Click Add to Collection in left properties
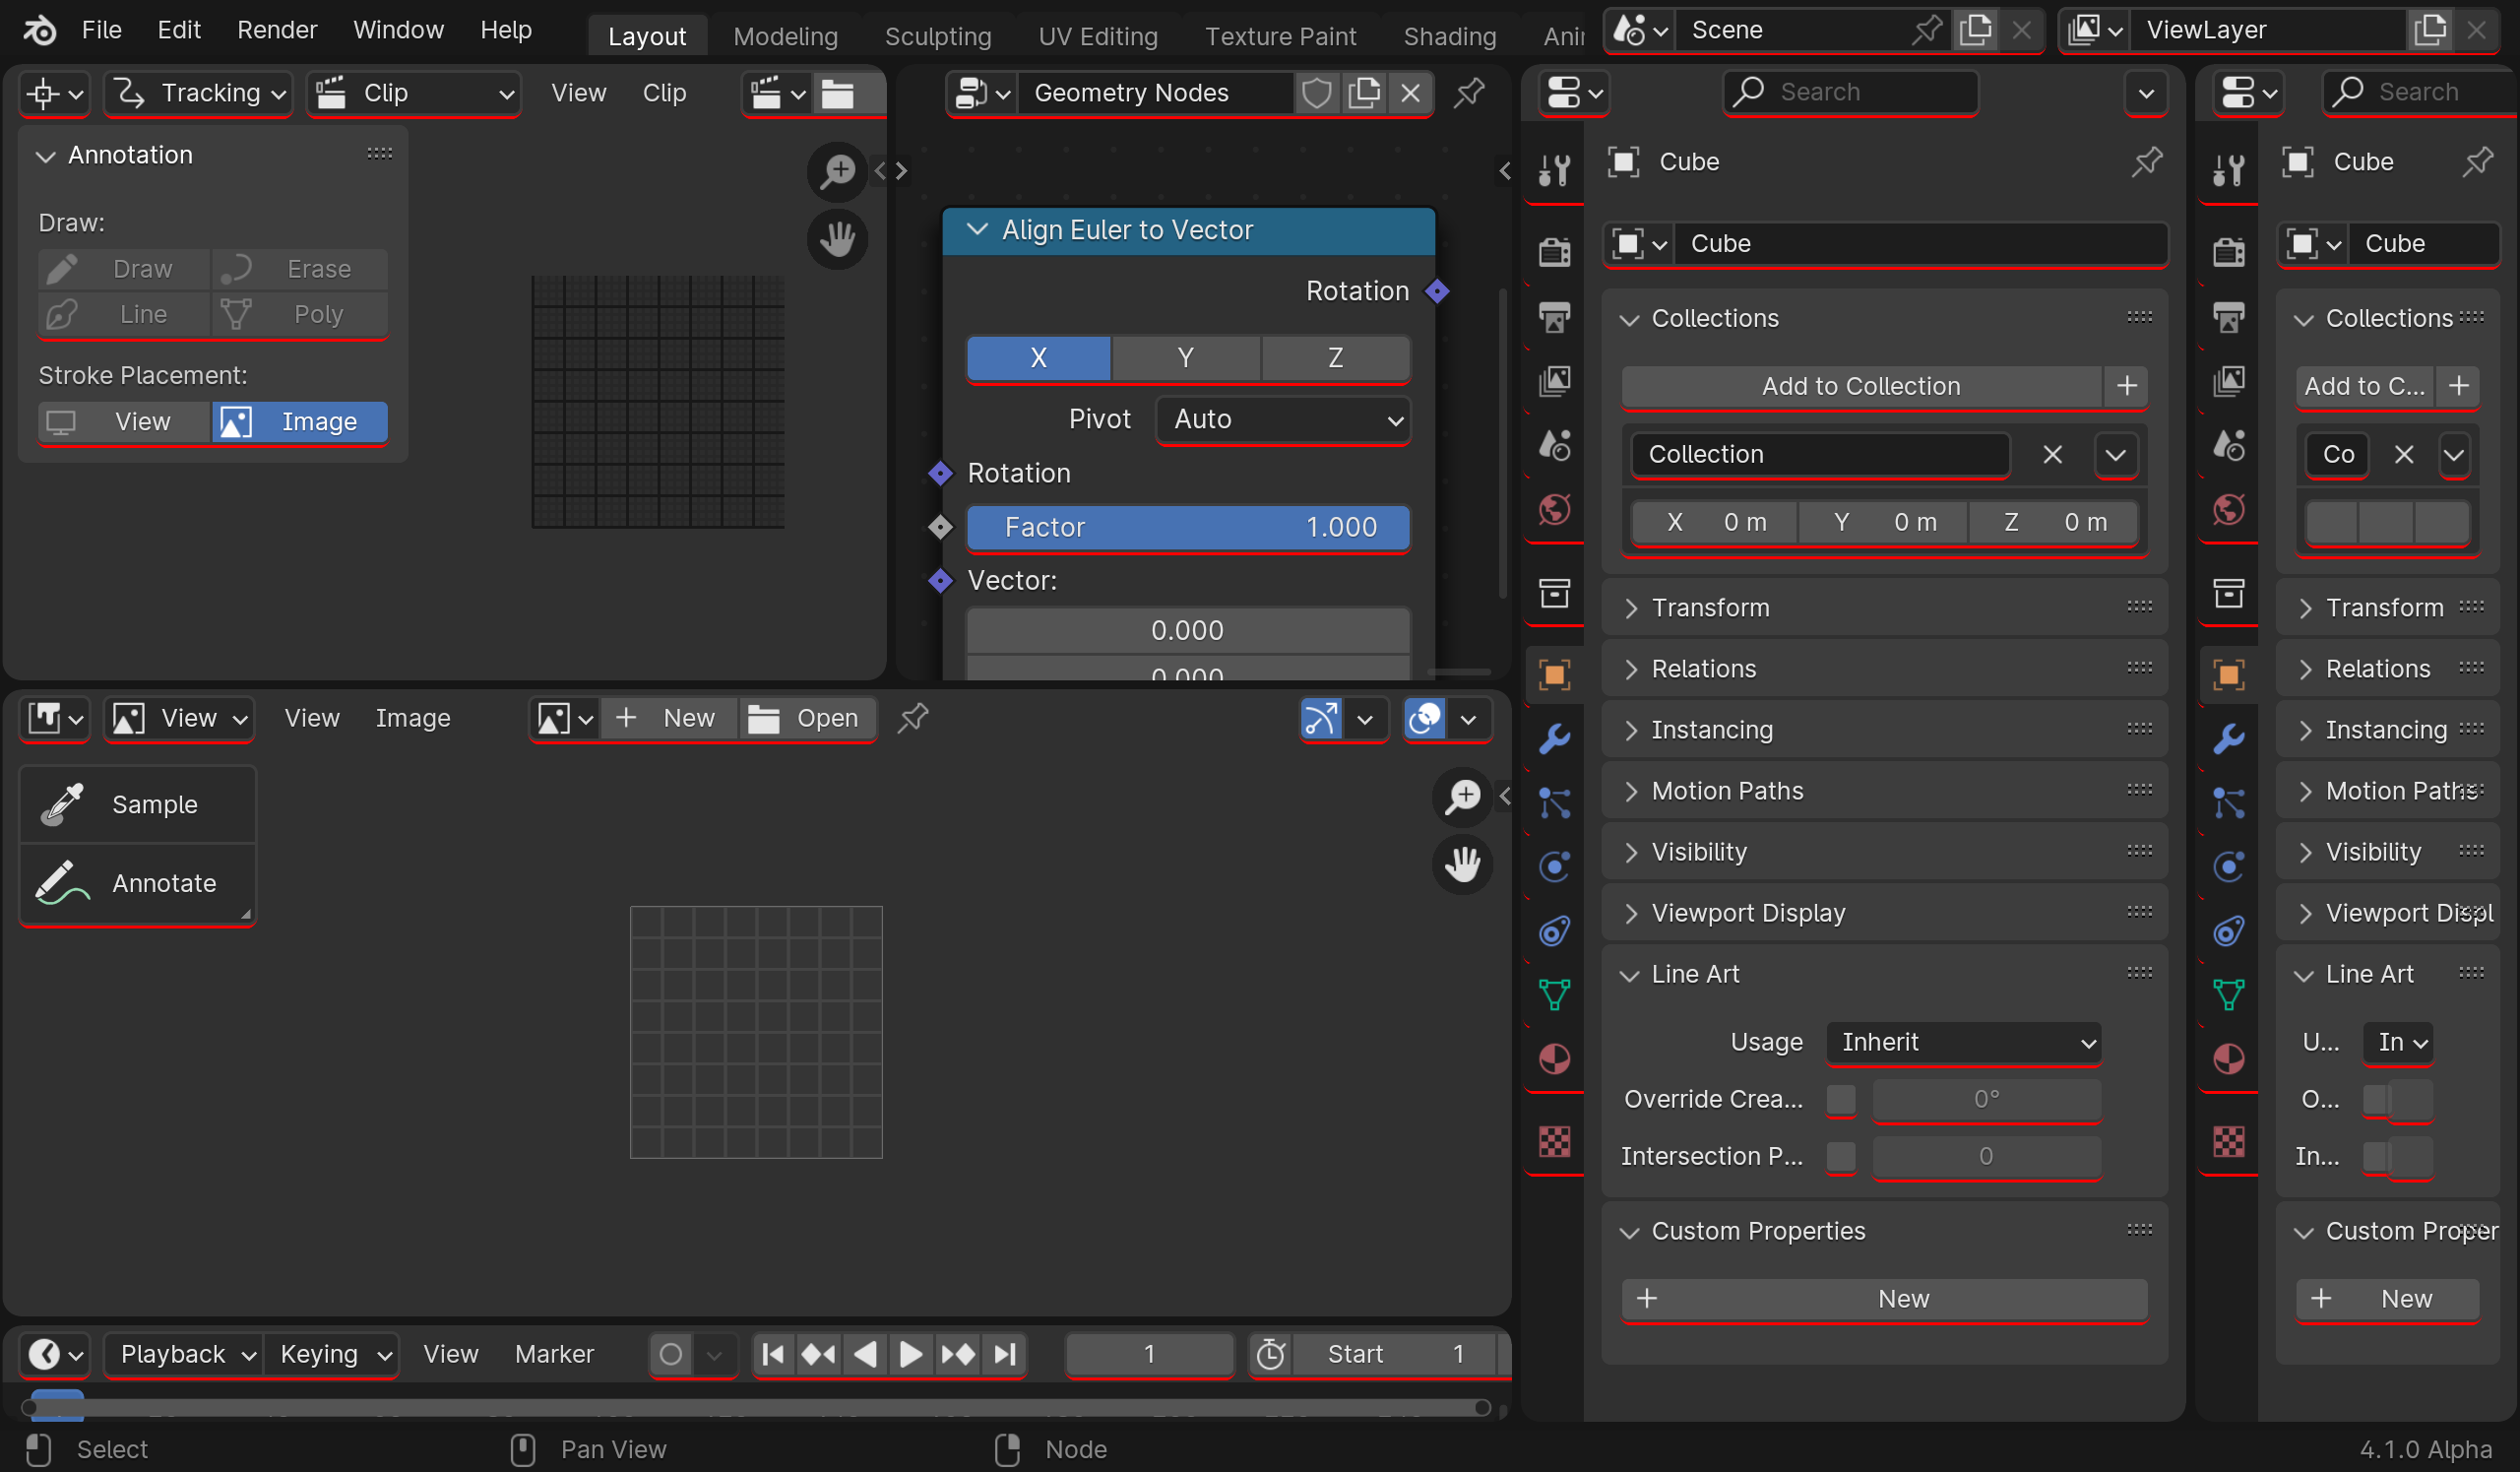This screenshot has height=1472, width=2520. click(1861, 386)
